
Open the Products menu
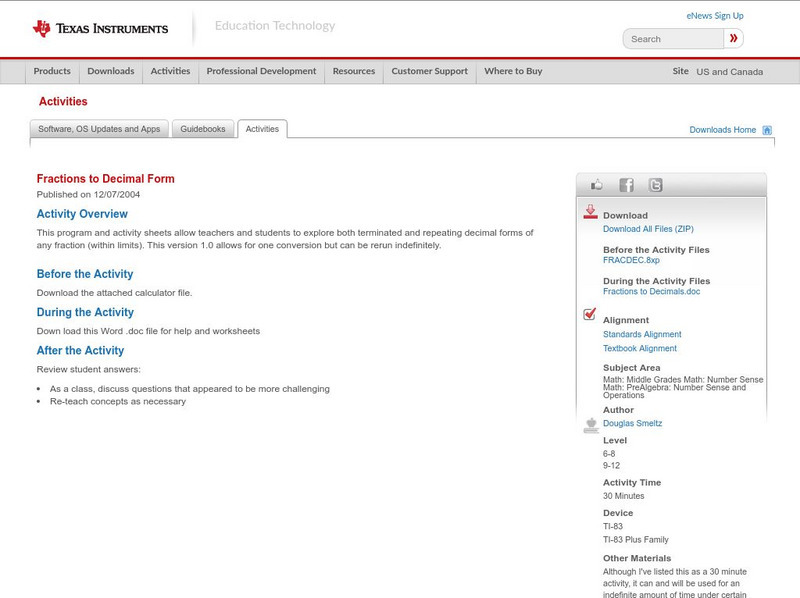click(52, 71)
